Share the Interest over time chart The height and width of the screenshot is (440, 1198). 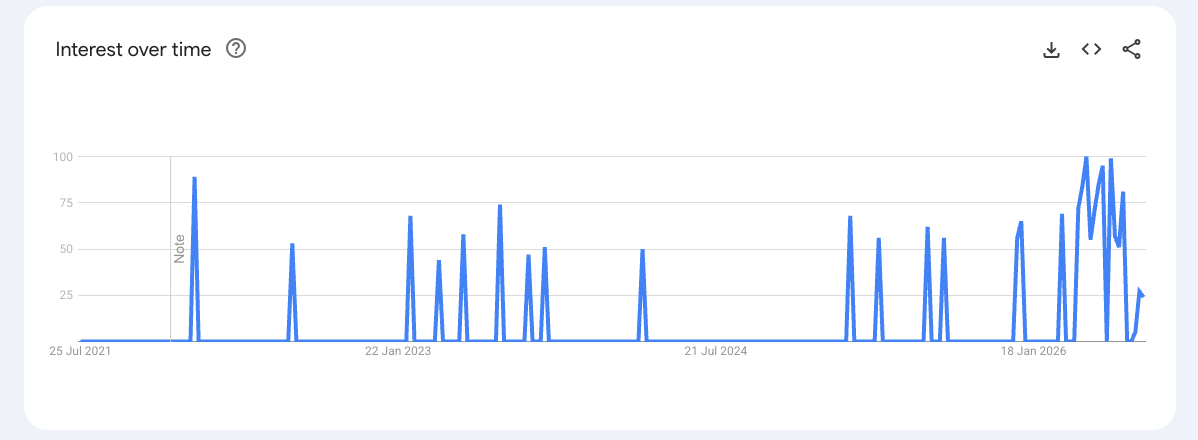pos(1132,50)
